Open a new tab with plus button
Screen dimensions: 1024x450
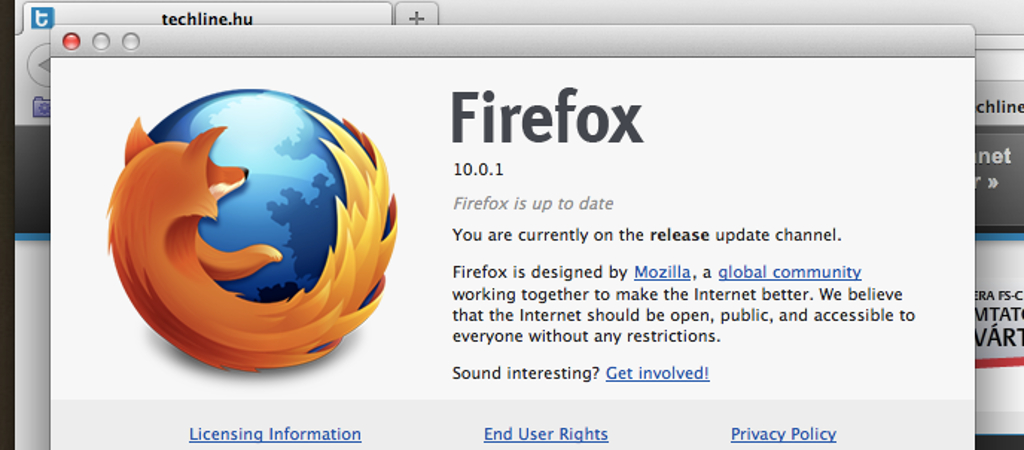(416, 16)
